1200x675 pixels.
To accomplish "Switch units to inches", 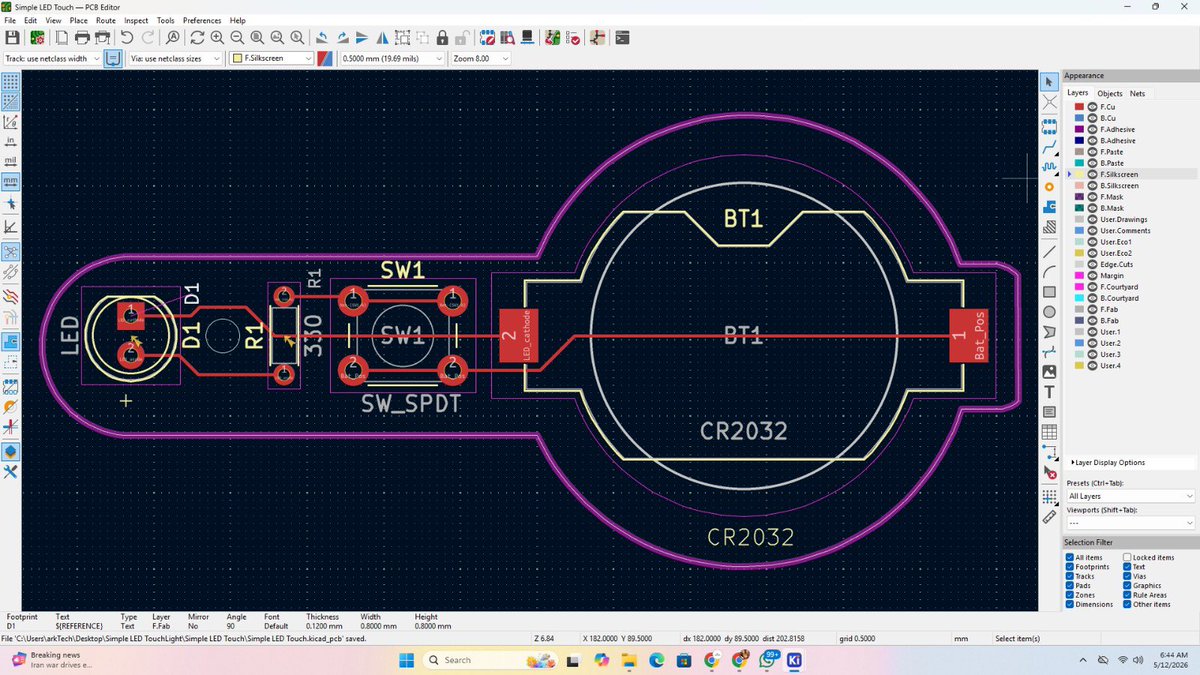I will pos(10,142).
